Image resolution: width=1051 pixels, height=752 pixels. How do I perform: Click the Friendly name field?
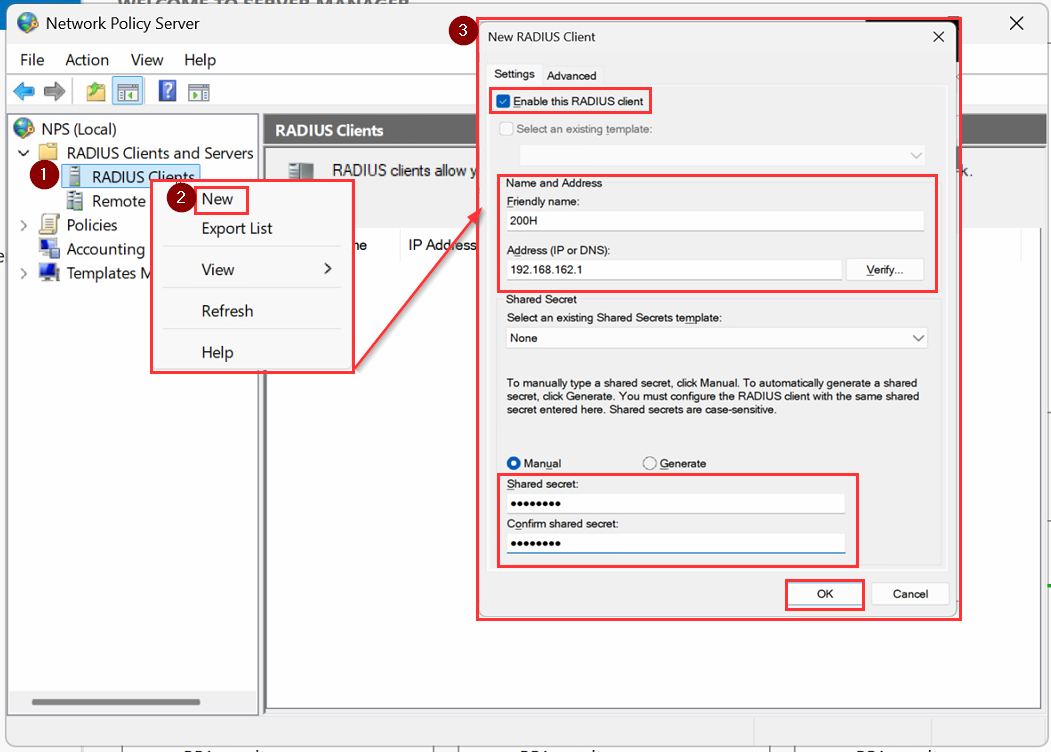pos(715,221)
